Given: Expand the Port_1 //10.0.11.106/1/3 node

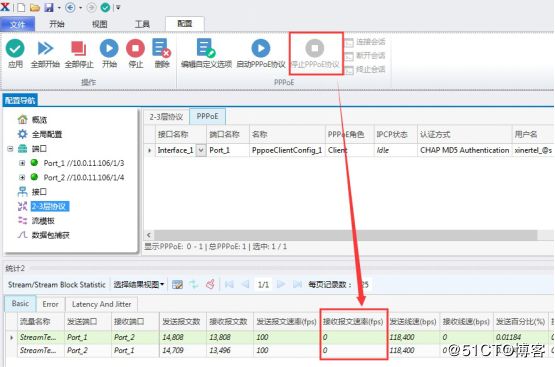Looking at the screenshot, I should pyautogui.click(x=22, y=163).
